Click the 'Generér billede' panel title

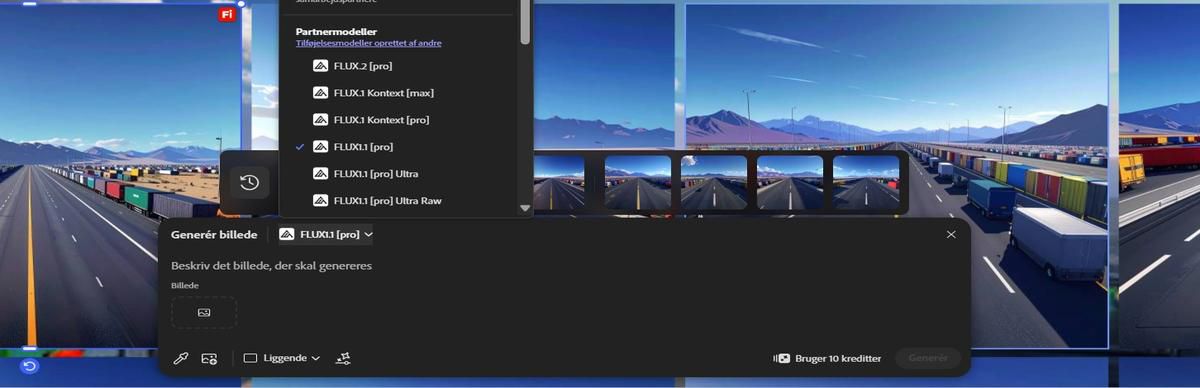point(214,235)
